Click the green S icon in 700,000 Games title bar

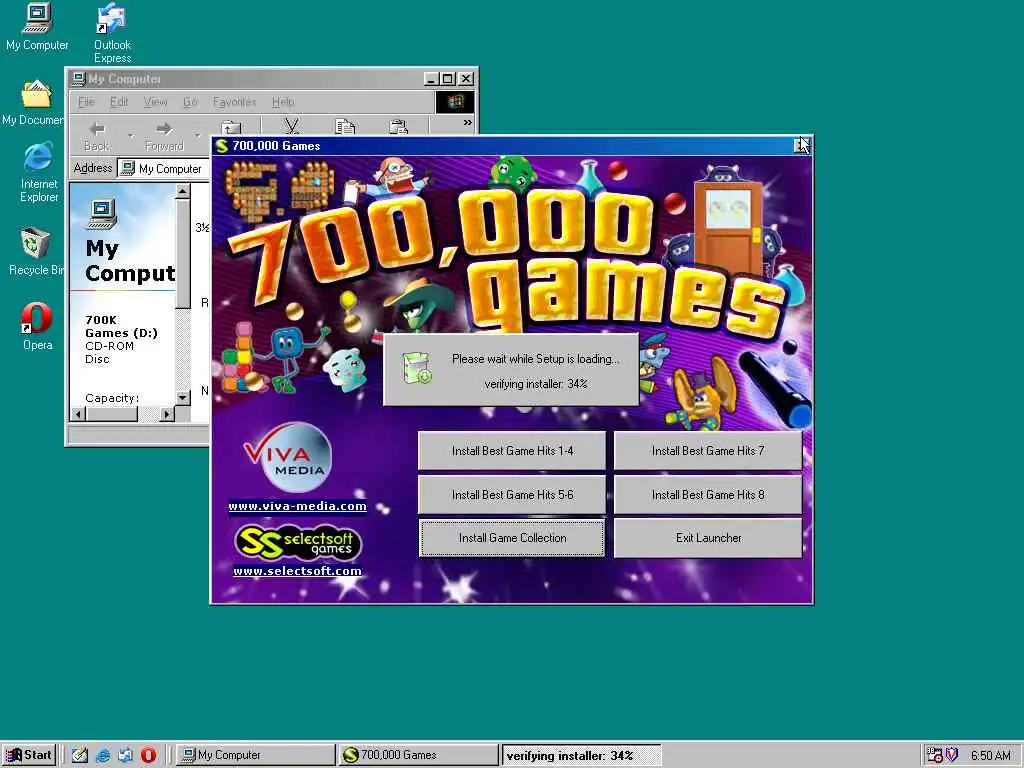pyautogui.click(x=222, y=146)
